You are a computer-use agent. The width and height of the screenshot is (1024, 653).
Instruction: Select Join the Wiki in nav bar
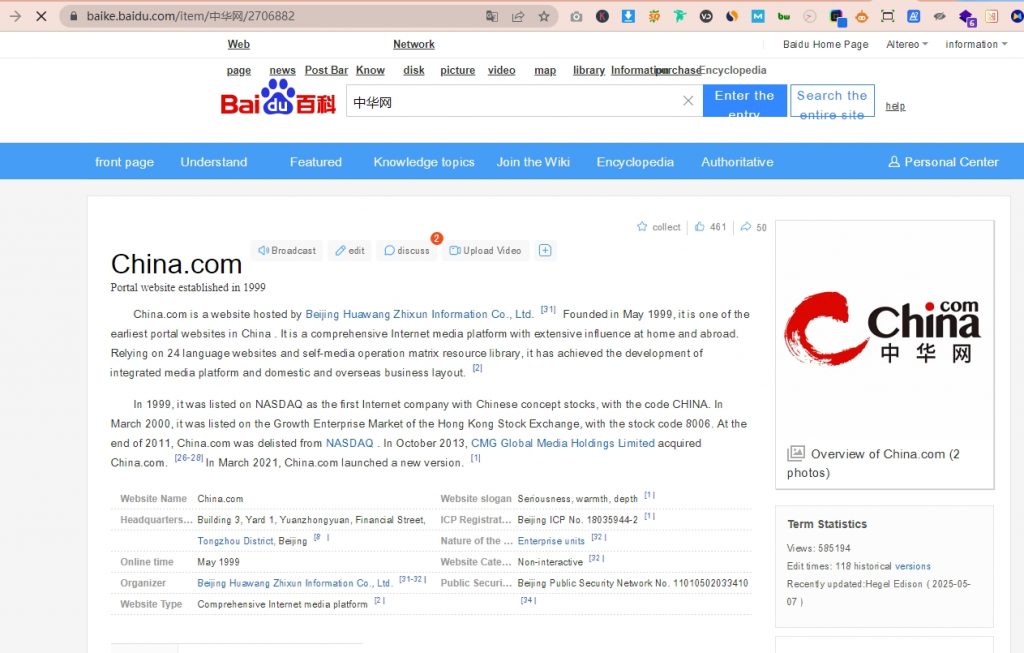pos(533,162)
